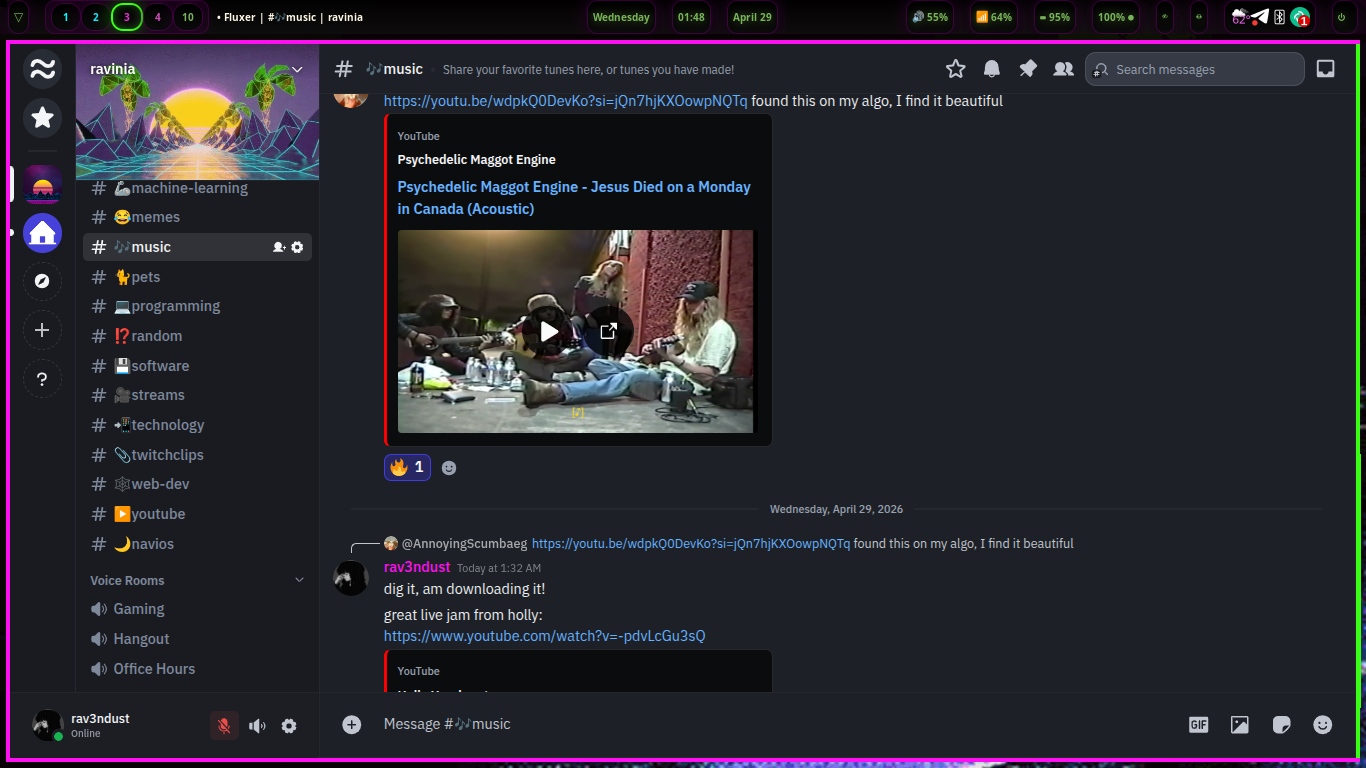Click the plus attachment icon beside message box
The image size is (1366, 768).
(352, 725)
